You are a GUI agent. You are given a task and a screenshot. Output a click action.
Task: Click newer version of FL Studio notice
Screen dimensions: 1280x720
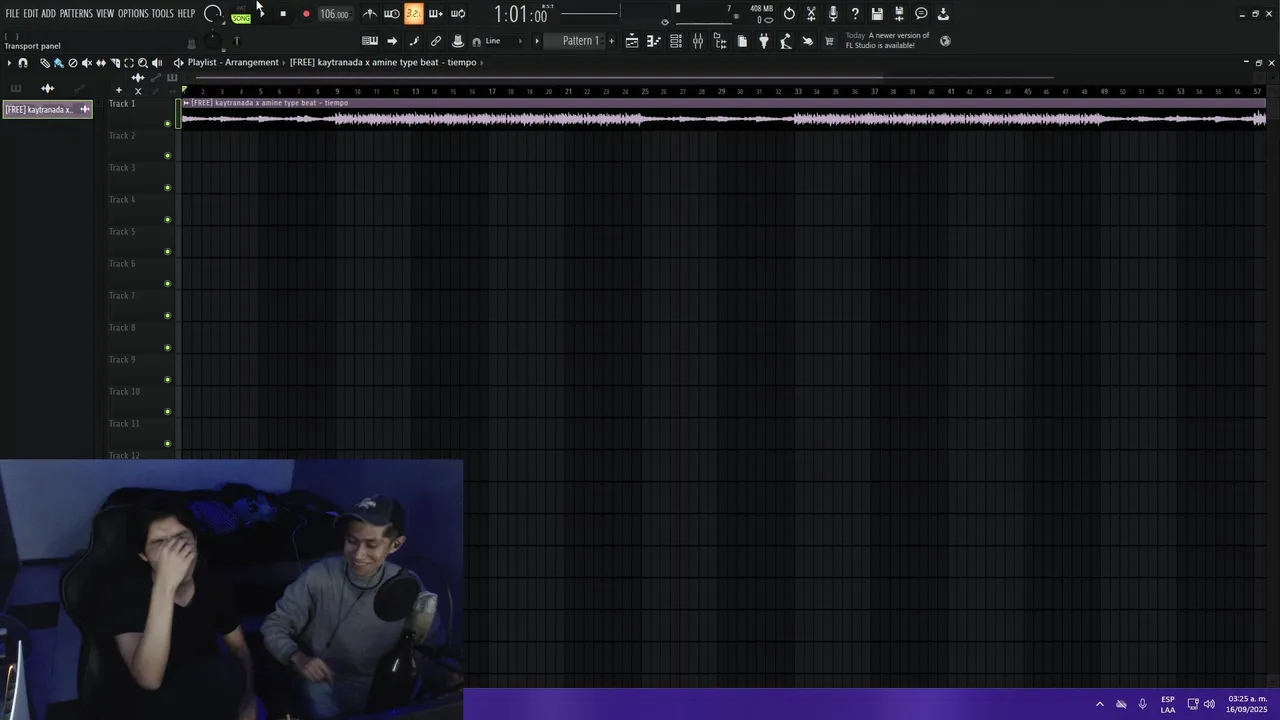click(x=887, y=40)
